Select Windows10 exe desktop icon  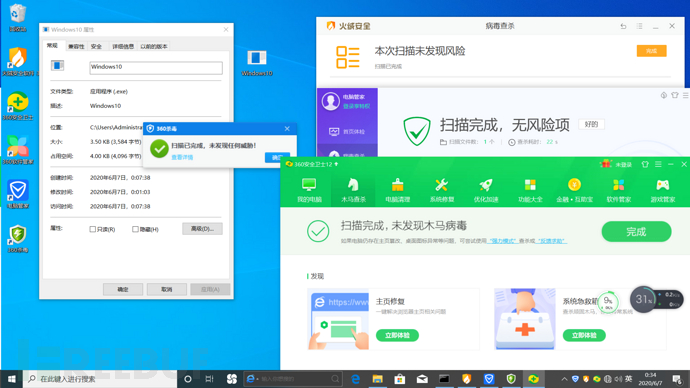257,63
